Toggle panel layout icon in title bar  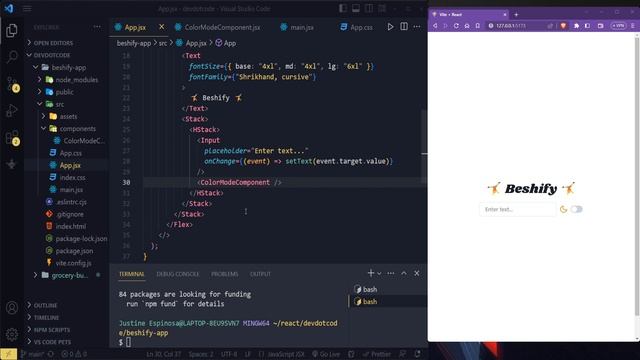(356, 9)
